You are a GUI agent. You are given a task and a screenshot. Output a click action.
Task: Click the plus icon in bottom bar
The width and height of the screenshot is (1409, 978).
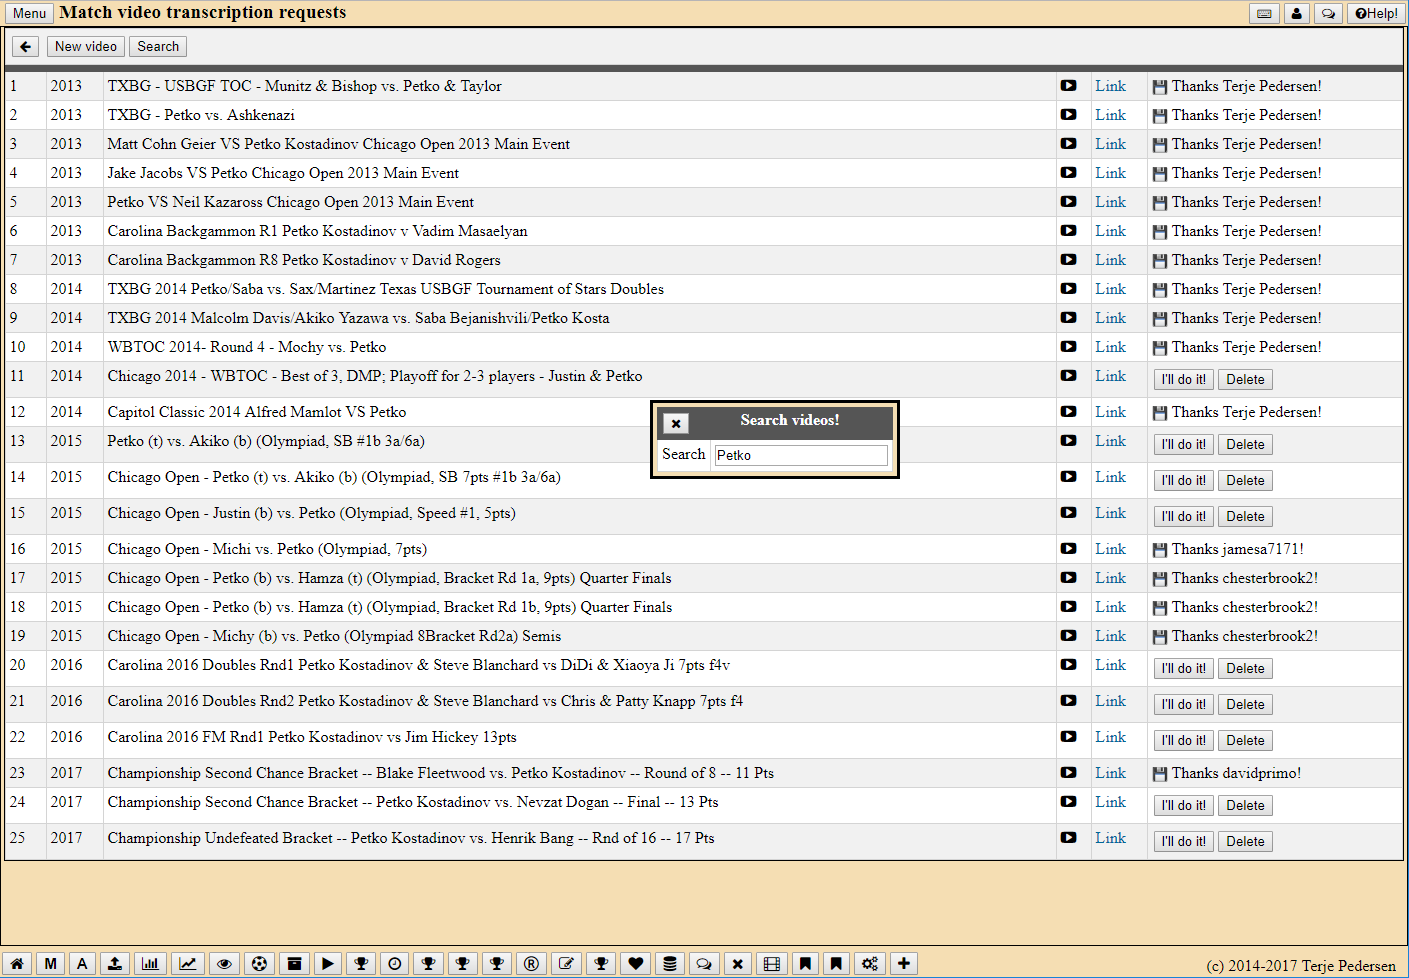point(904,963)
